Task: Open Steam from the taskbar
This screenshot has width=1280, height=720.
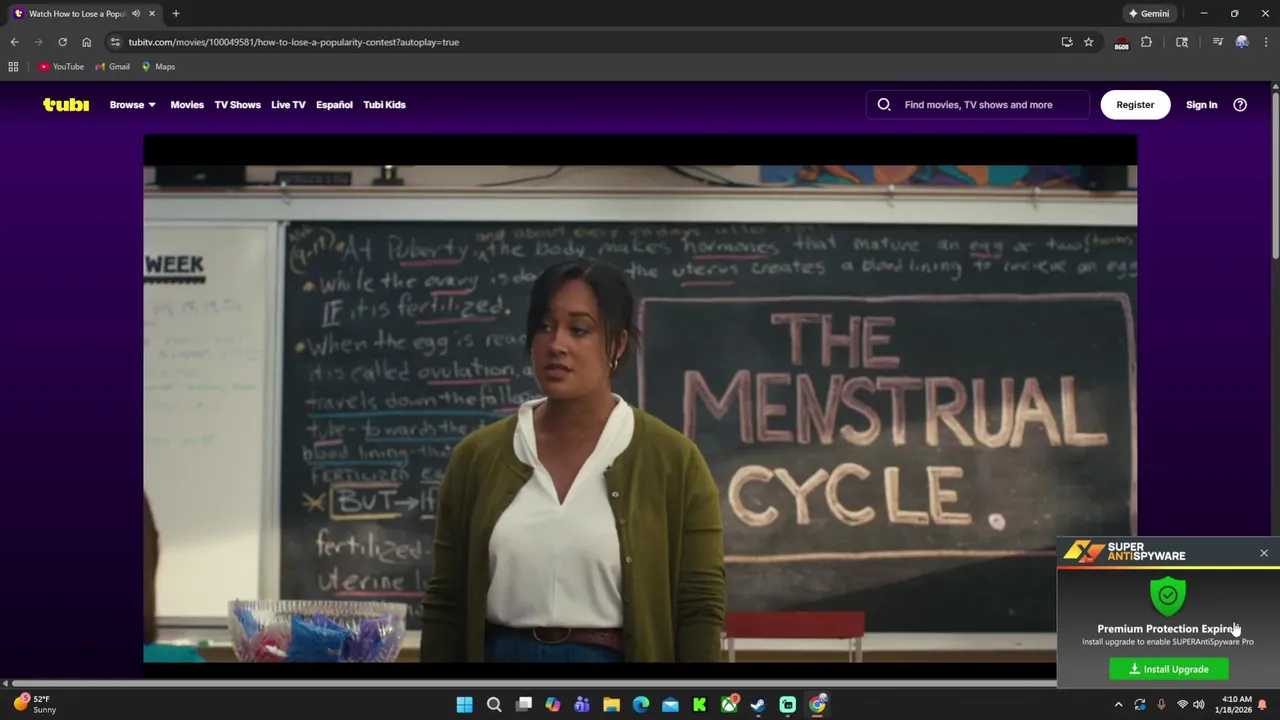Action: (758, 705)
